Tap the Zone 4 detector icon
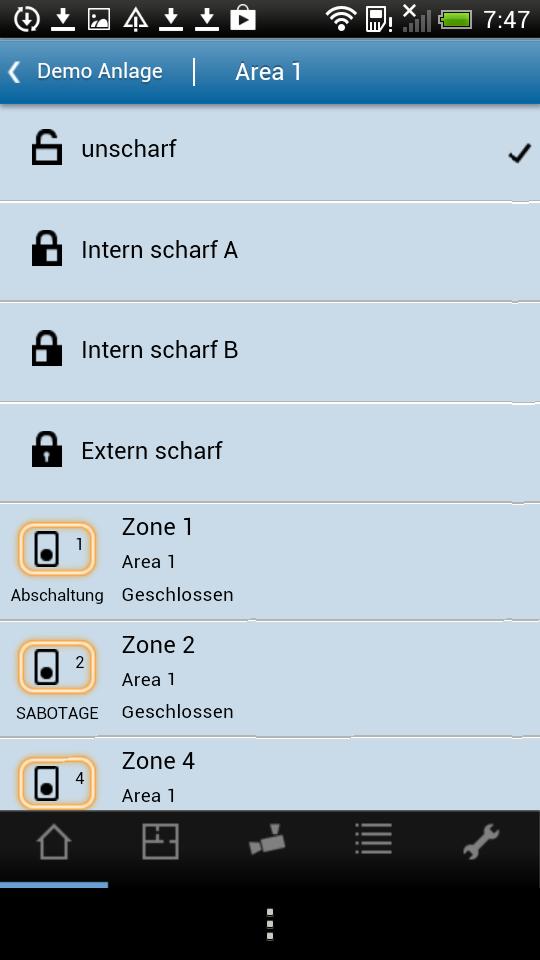This screenshot has height=960, width=540. click(57, 783)
